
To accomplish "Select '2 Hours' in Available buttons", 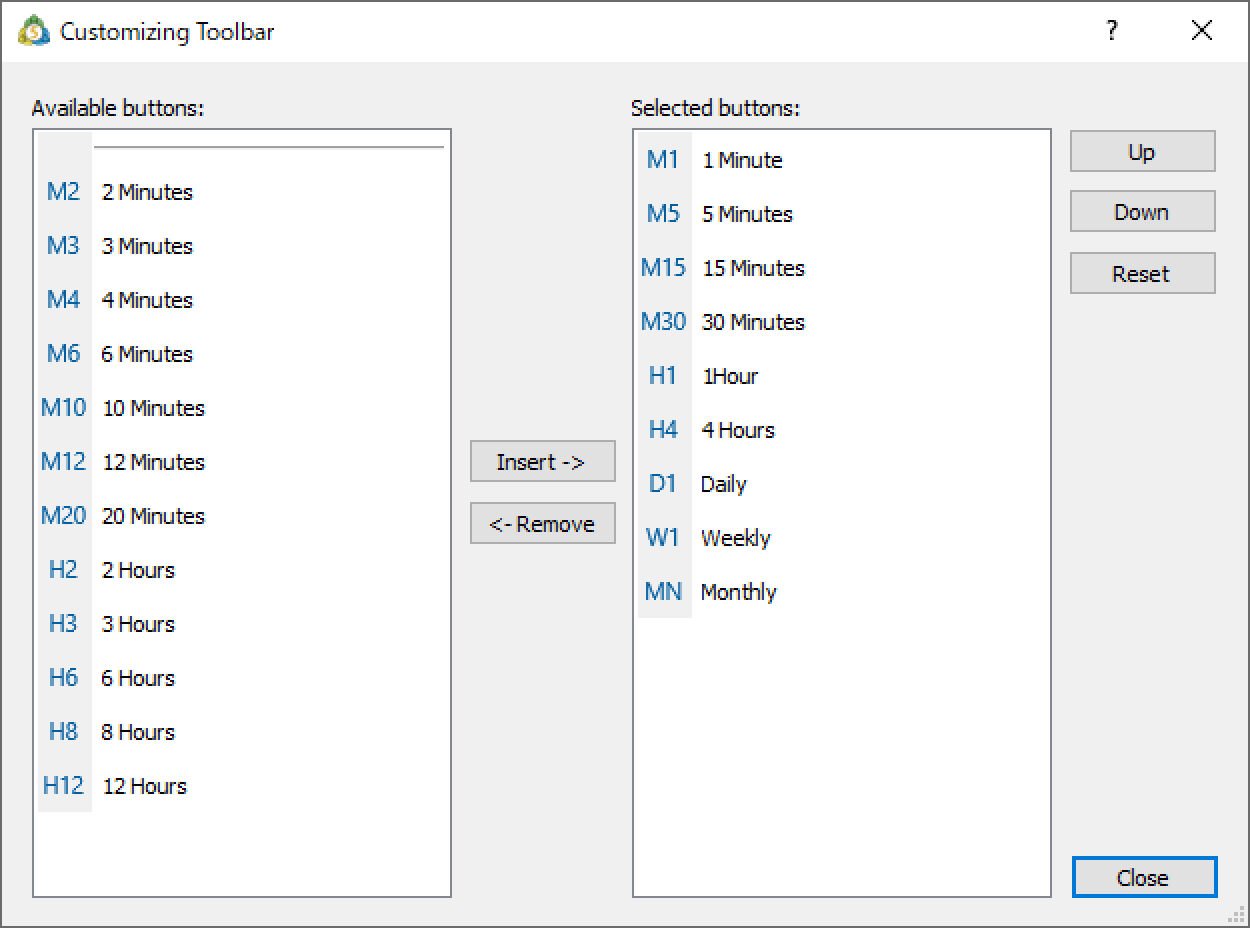I will pos(138,570).
